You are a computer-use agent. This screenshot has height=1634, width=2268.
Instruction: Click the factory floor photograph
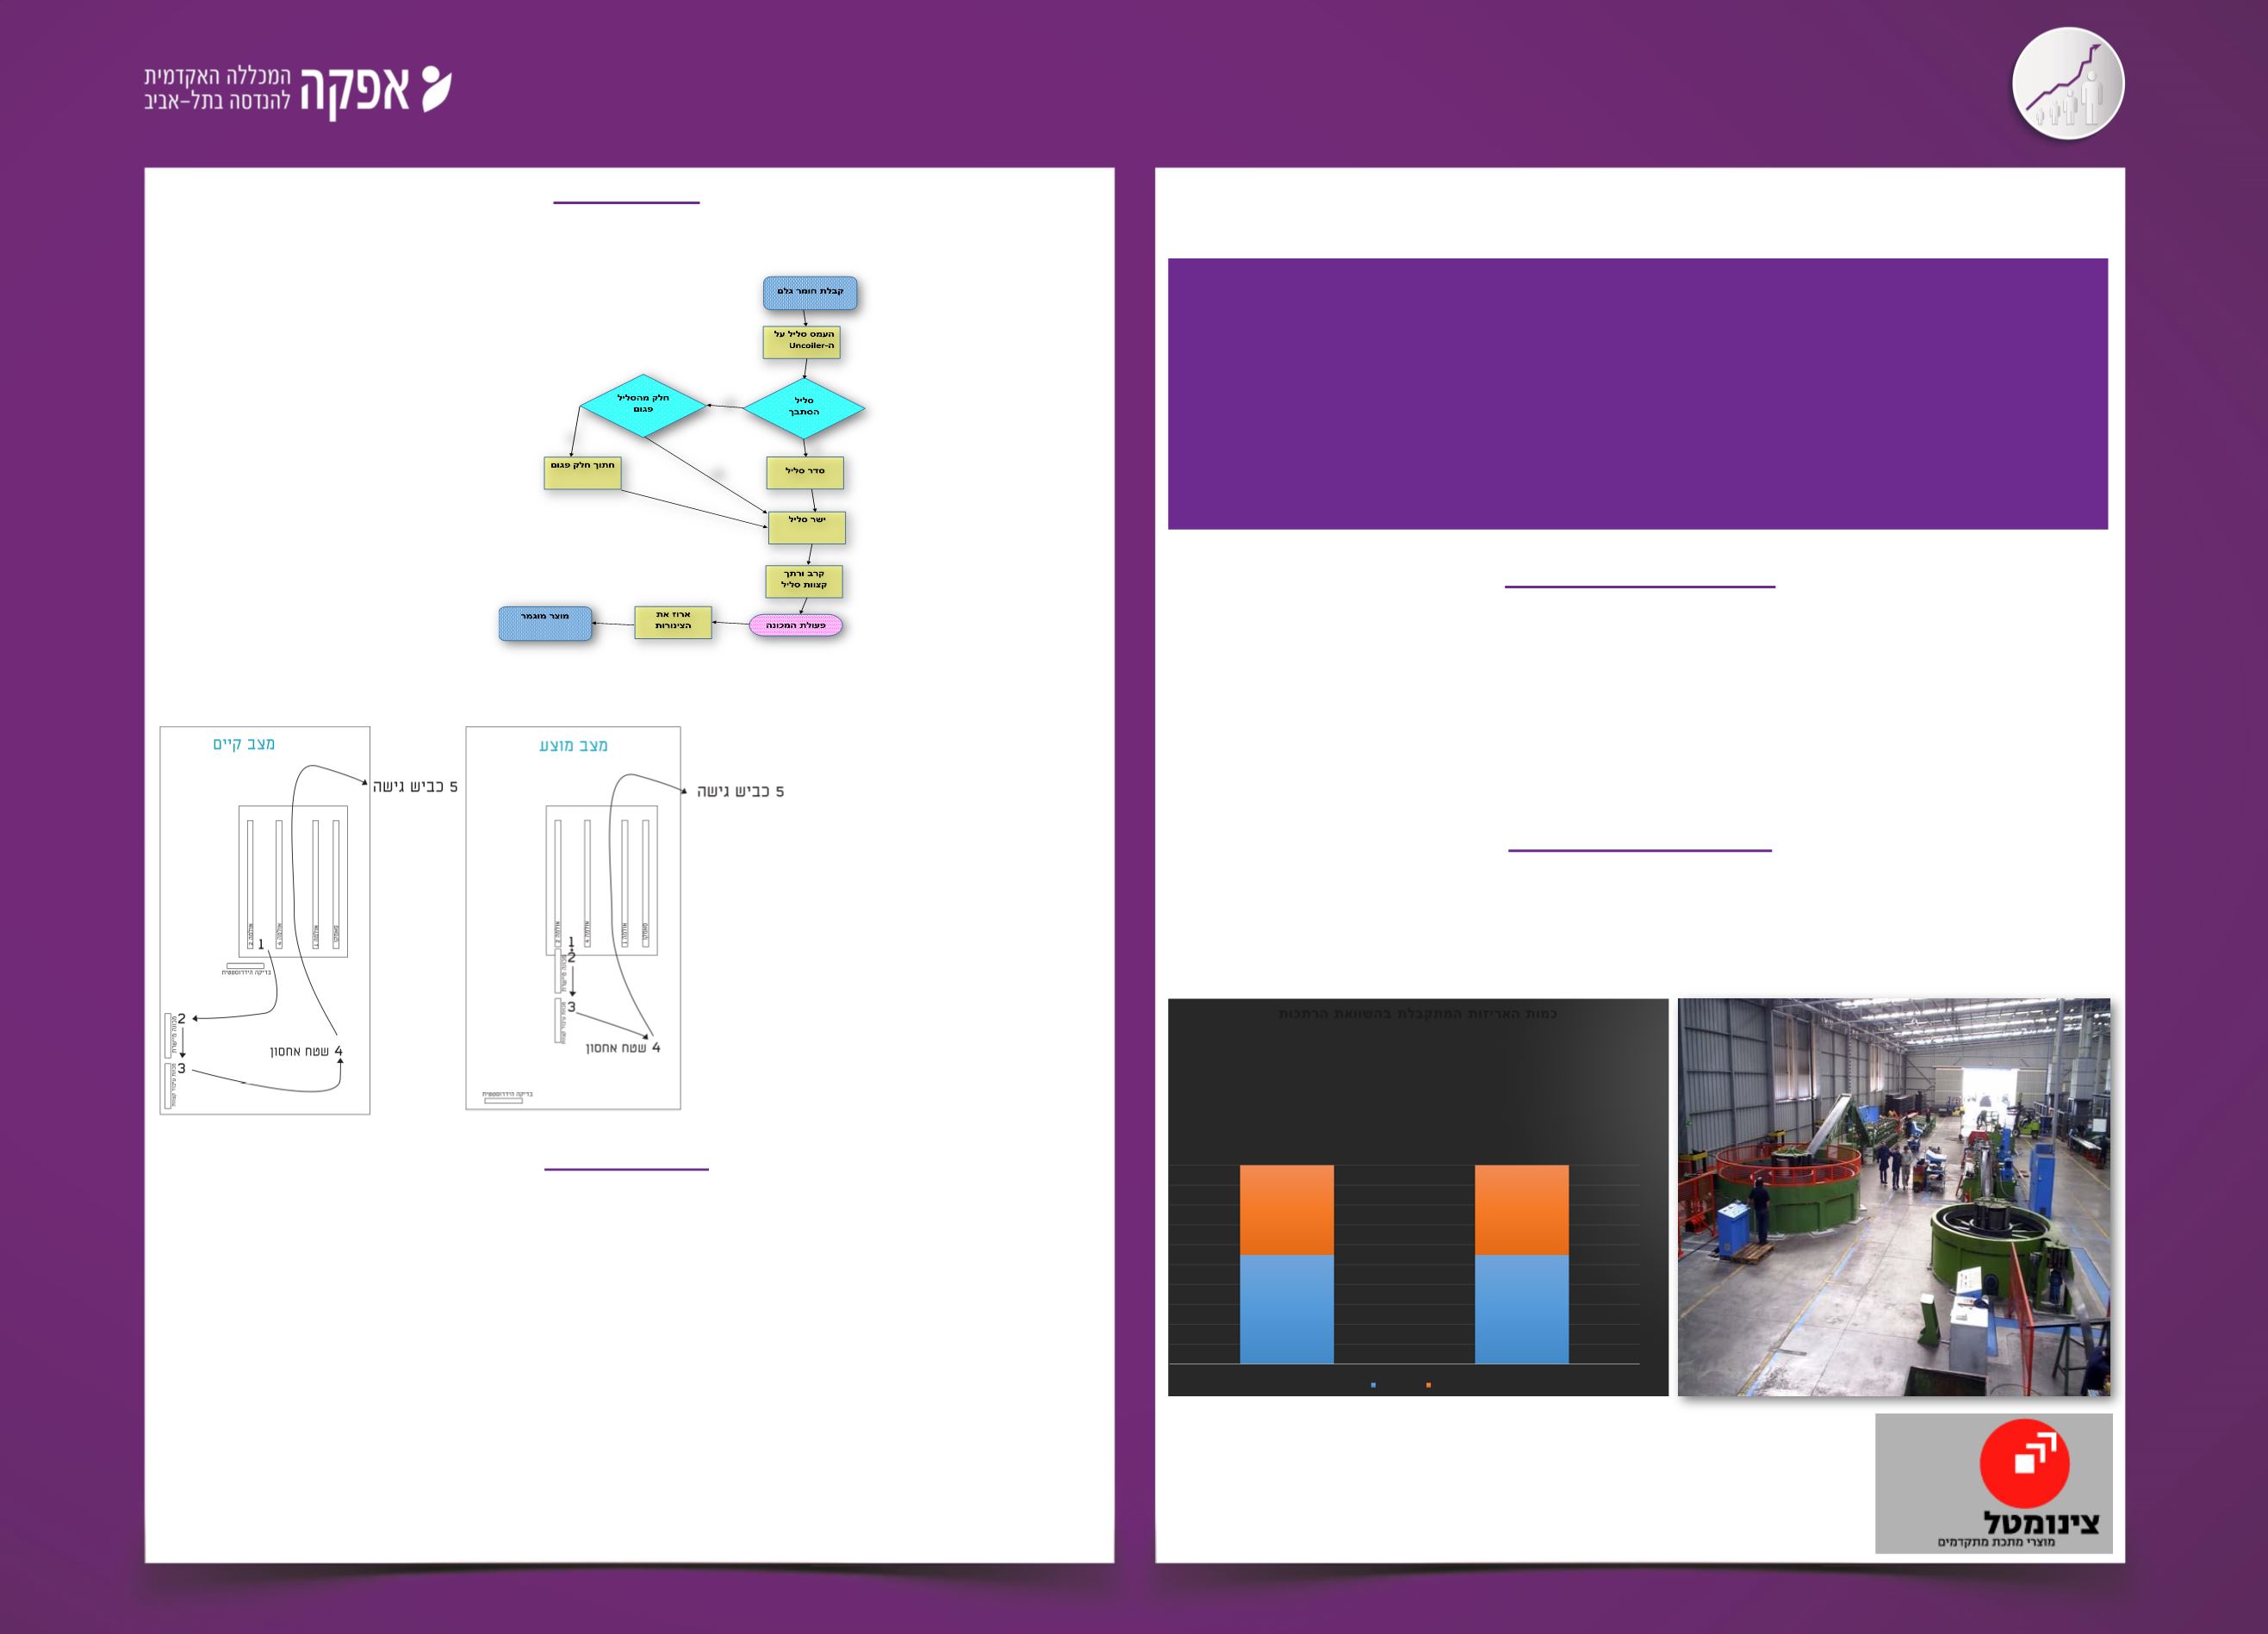(x=1894, y=1197)
